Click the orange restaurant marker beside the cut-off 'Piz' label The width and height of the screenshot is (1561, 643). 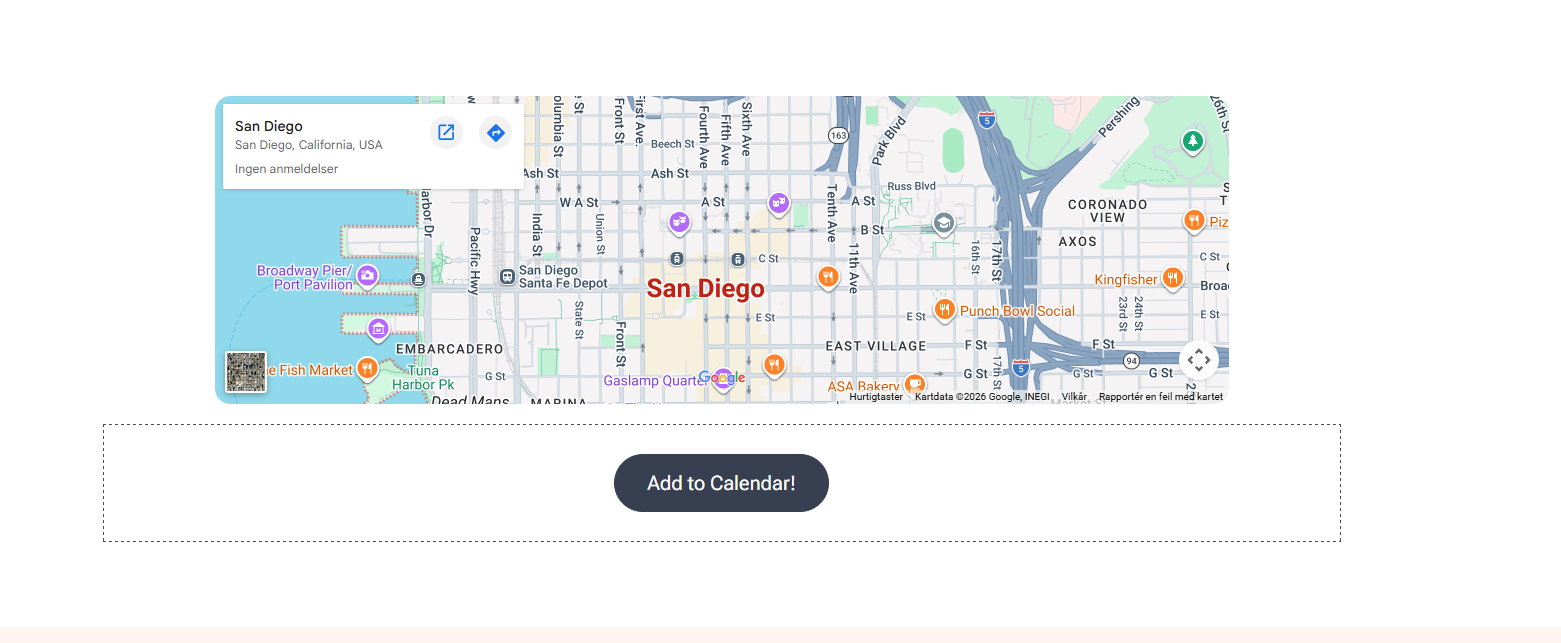tap(1193, 220)
